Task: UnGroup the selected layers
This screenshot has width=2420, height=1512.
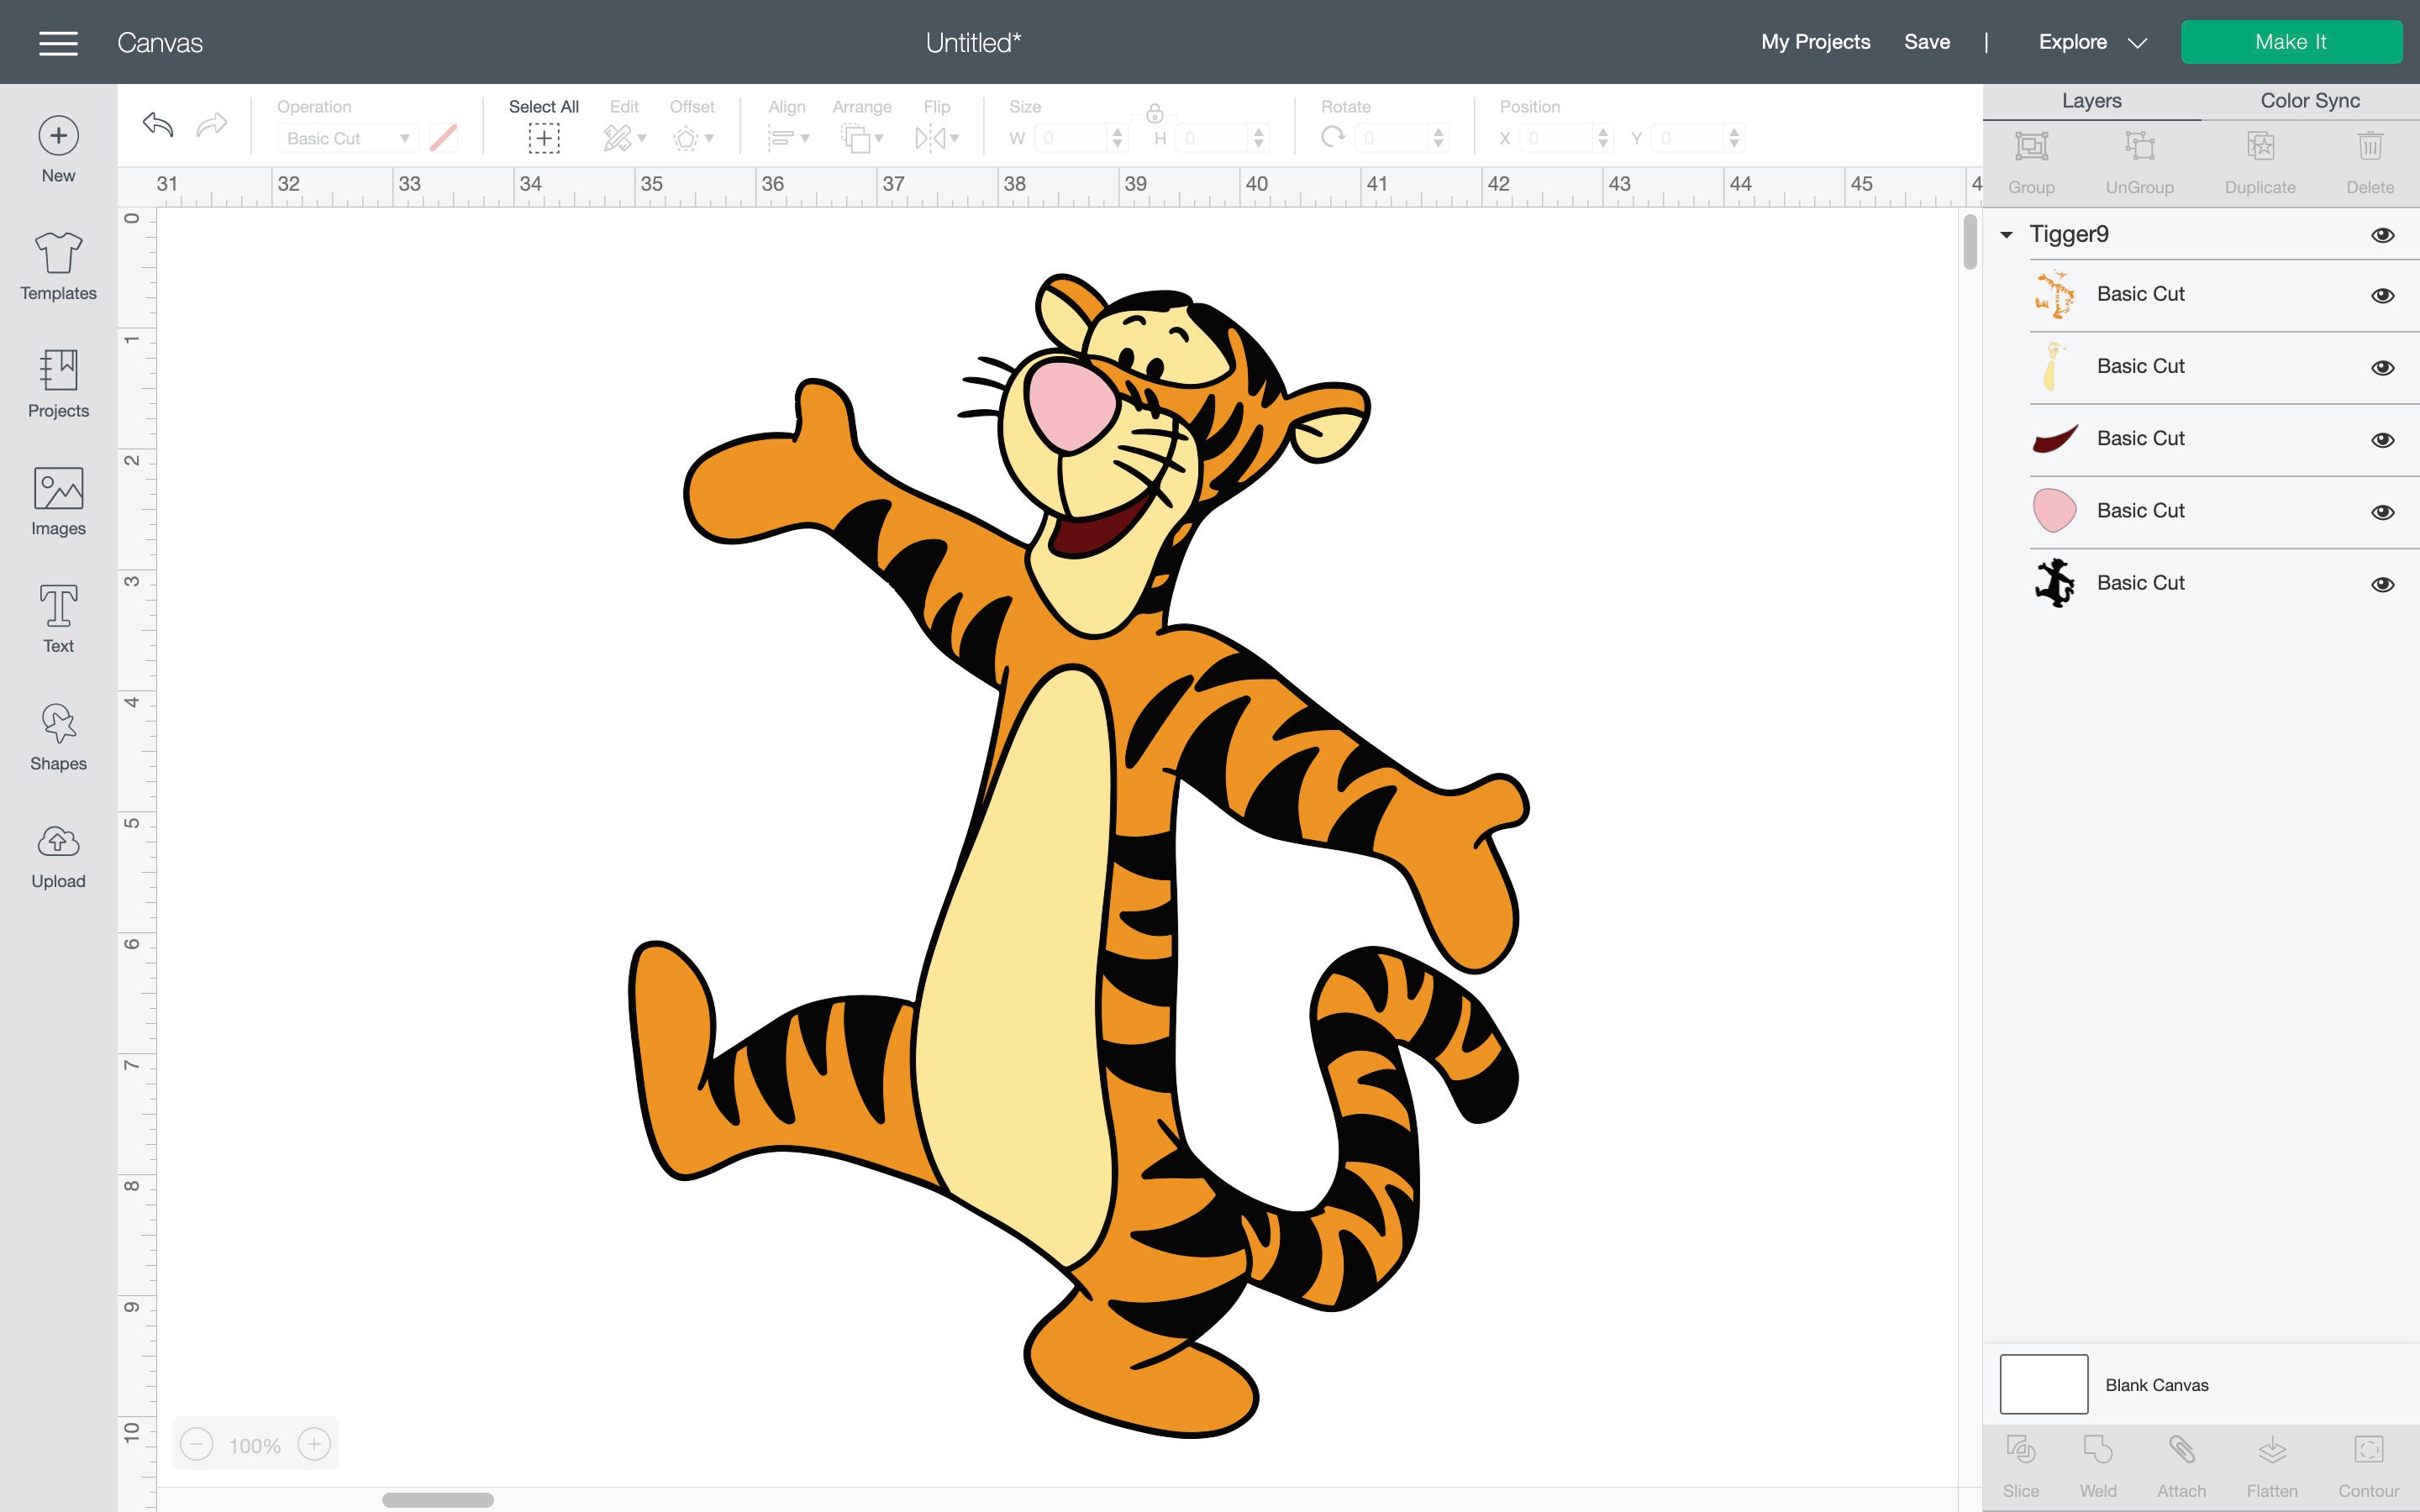Action: (2139, 163)
